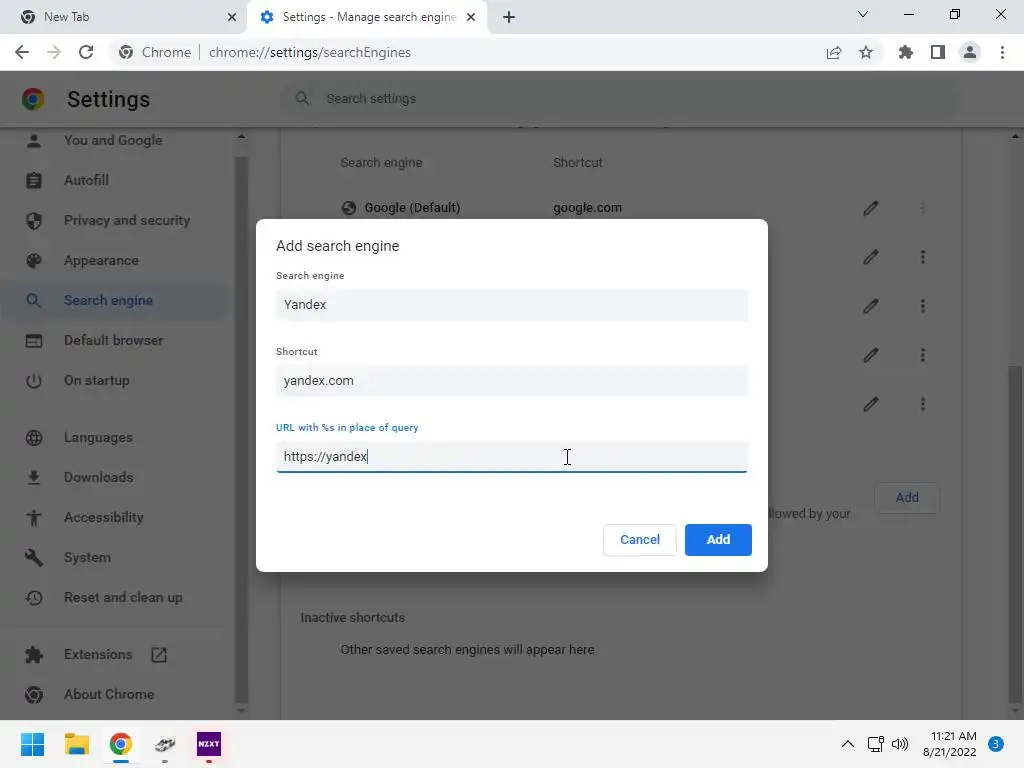Open About Chrome page
Image resolution: width=1024 pixels, height=768 pixels.
point(112,694)
